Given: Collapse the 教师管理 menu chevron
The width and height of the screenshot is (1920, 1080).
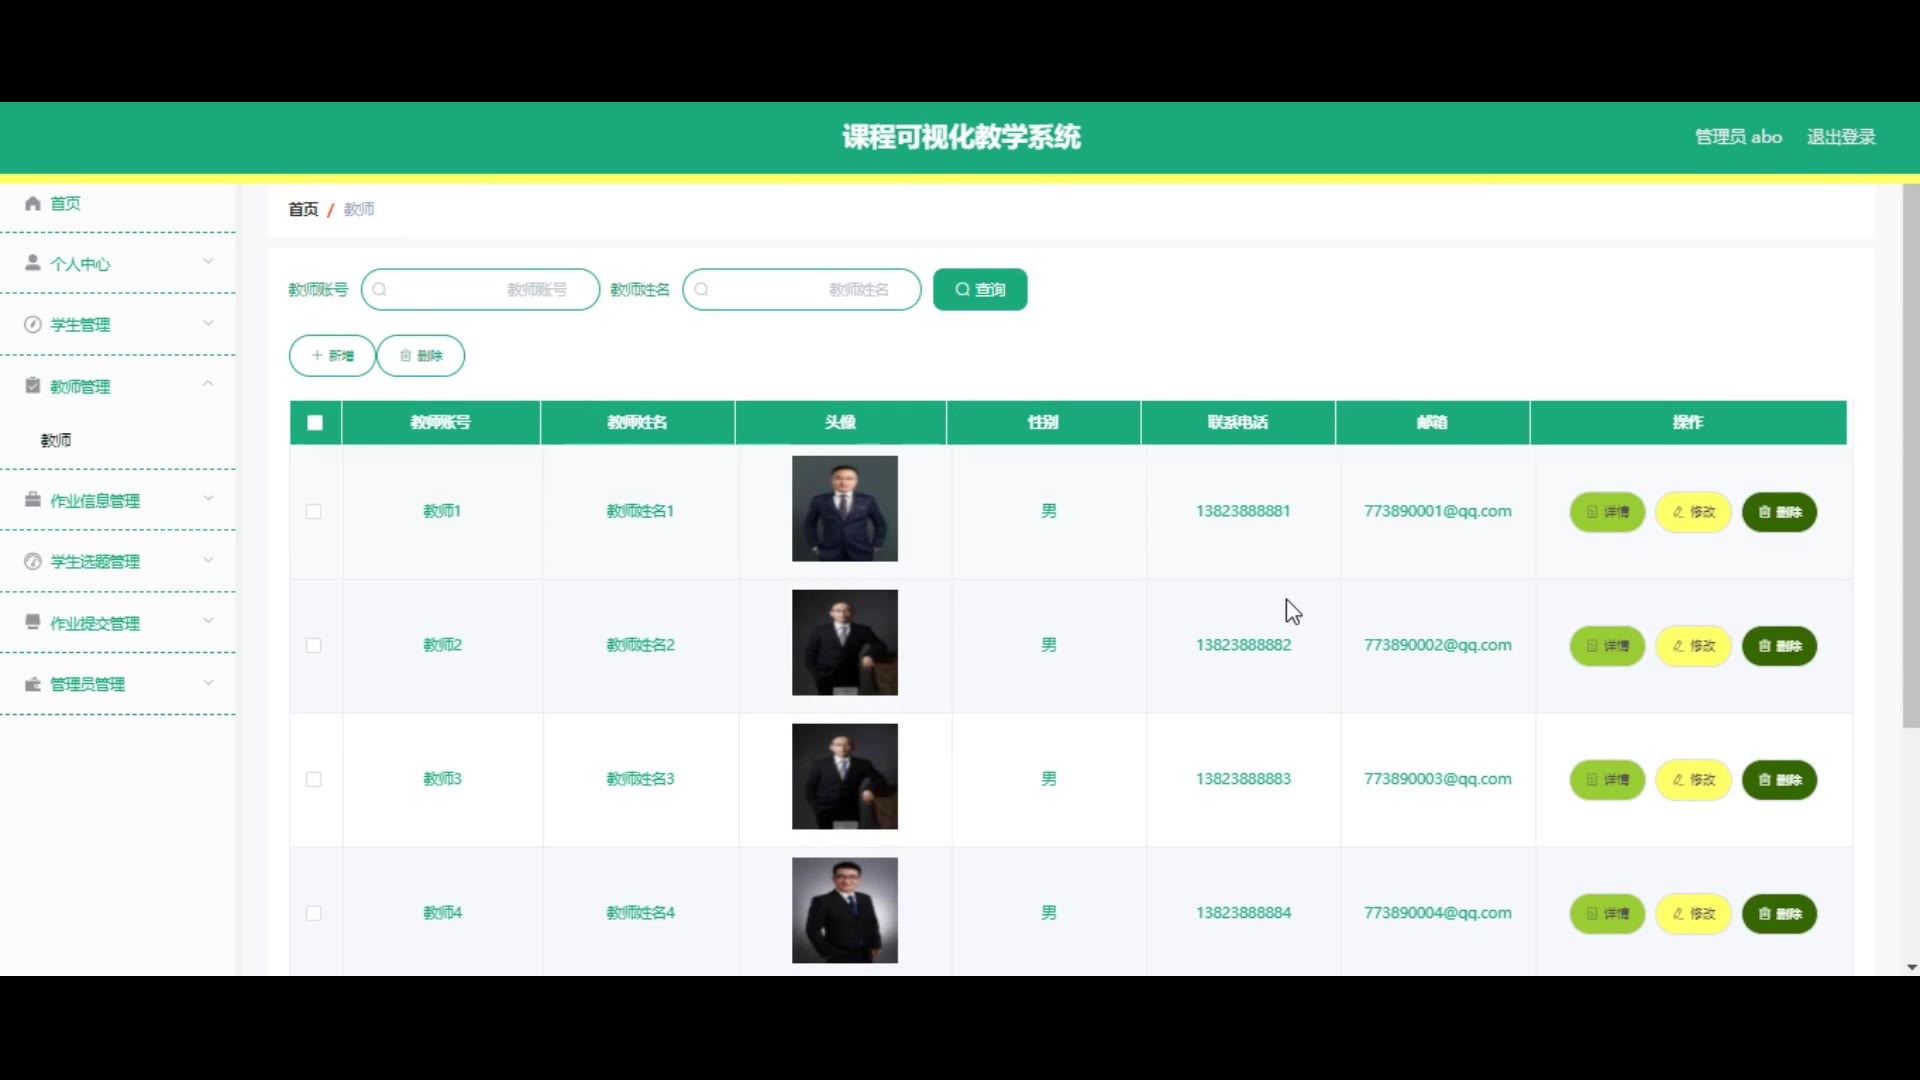Looking at the screenshot, I should pos(208,384).
